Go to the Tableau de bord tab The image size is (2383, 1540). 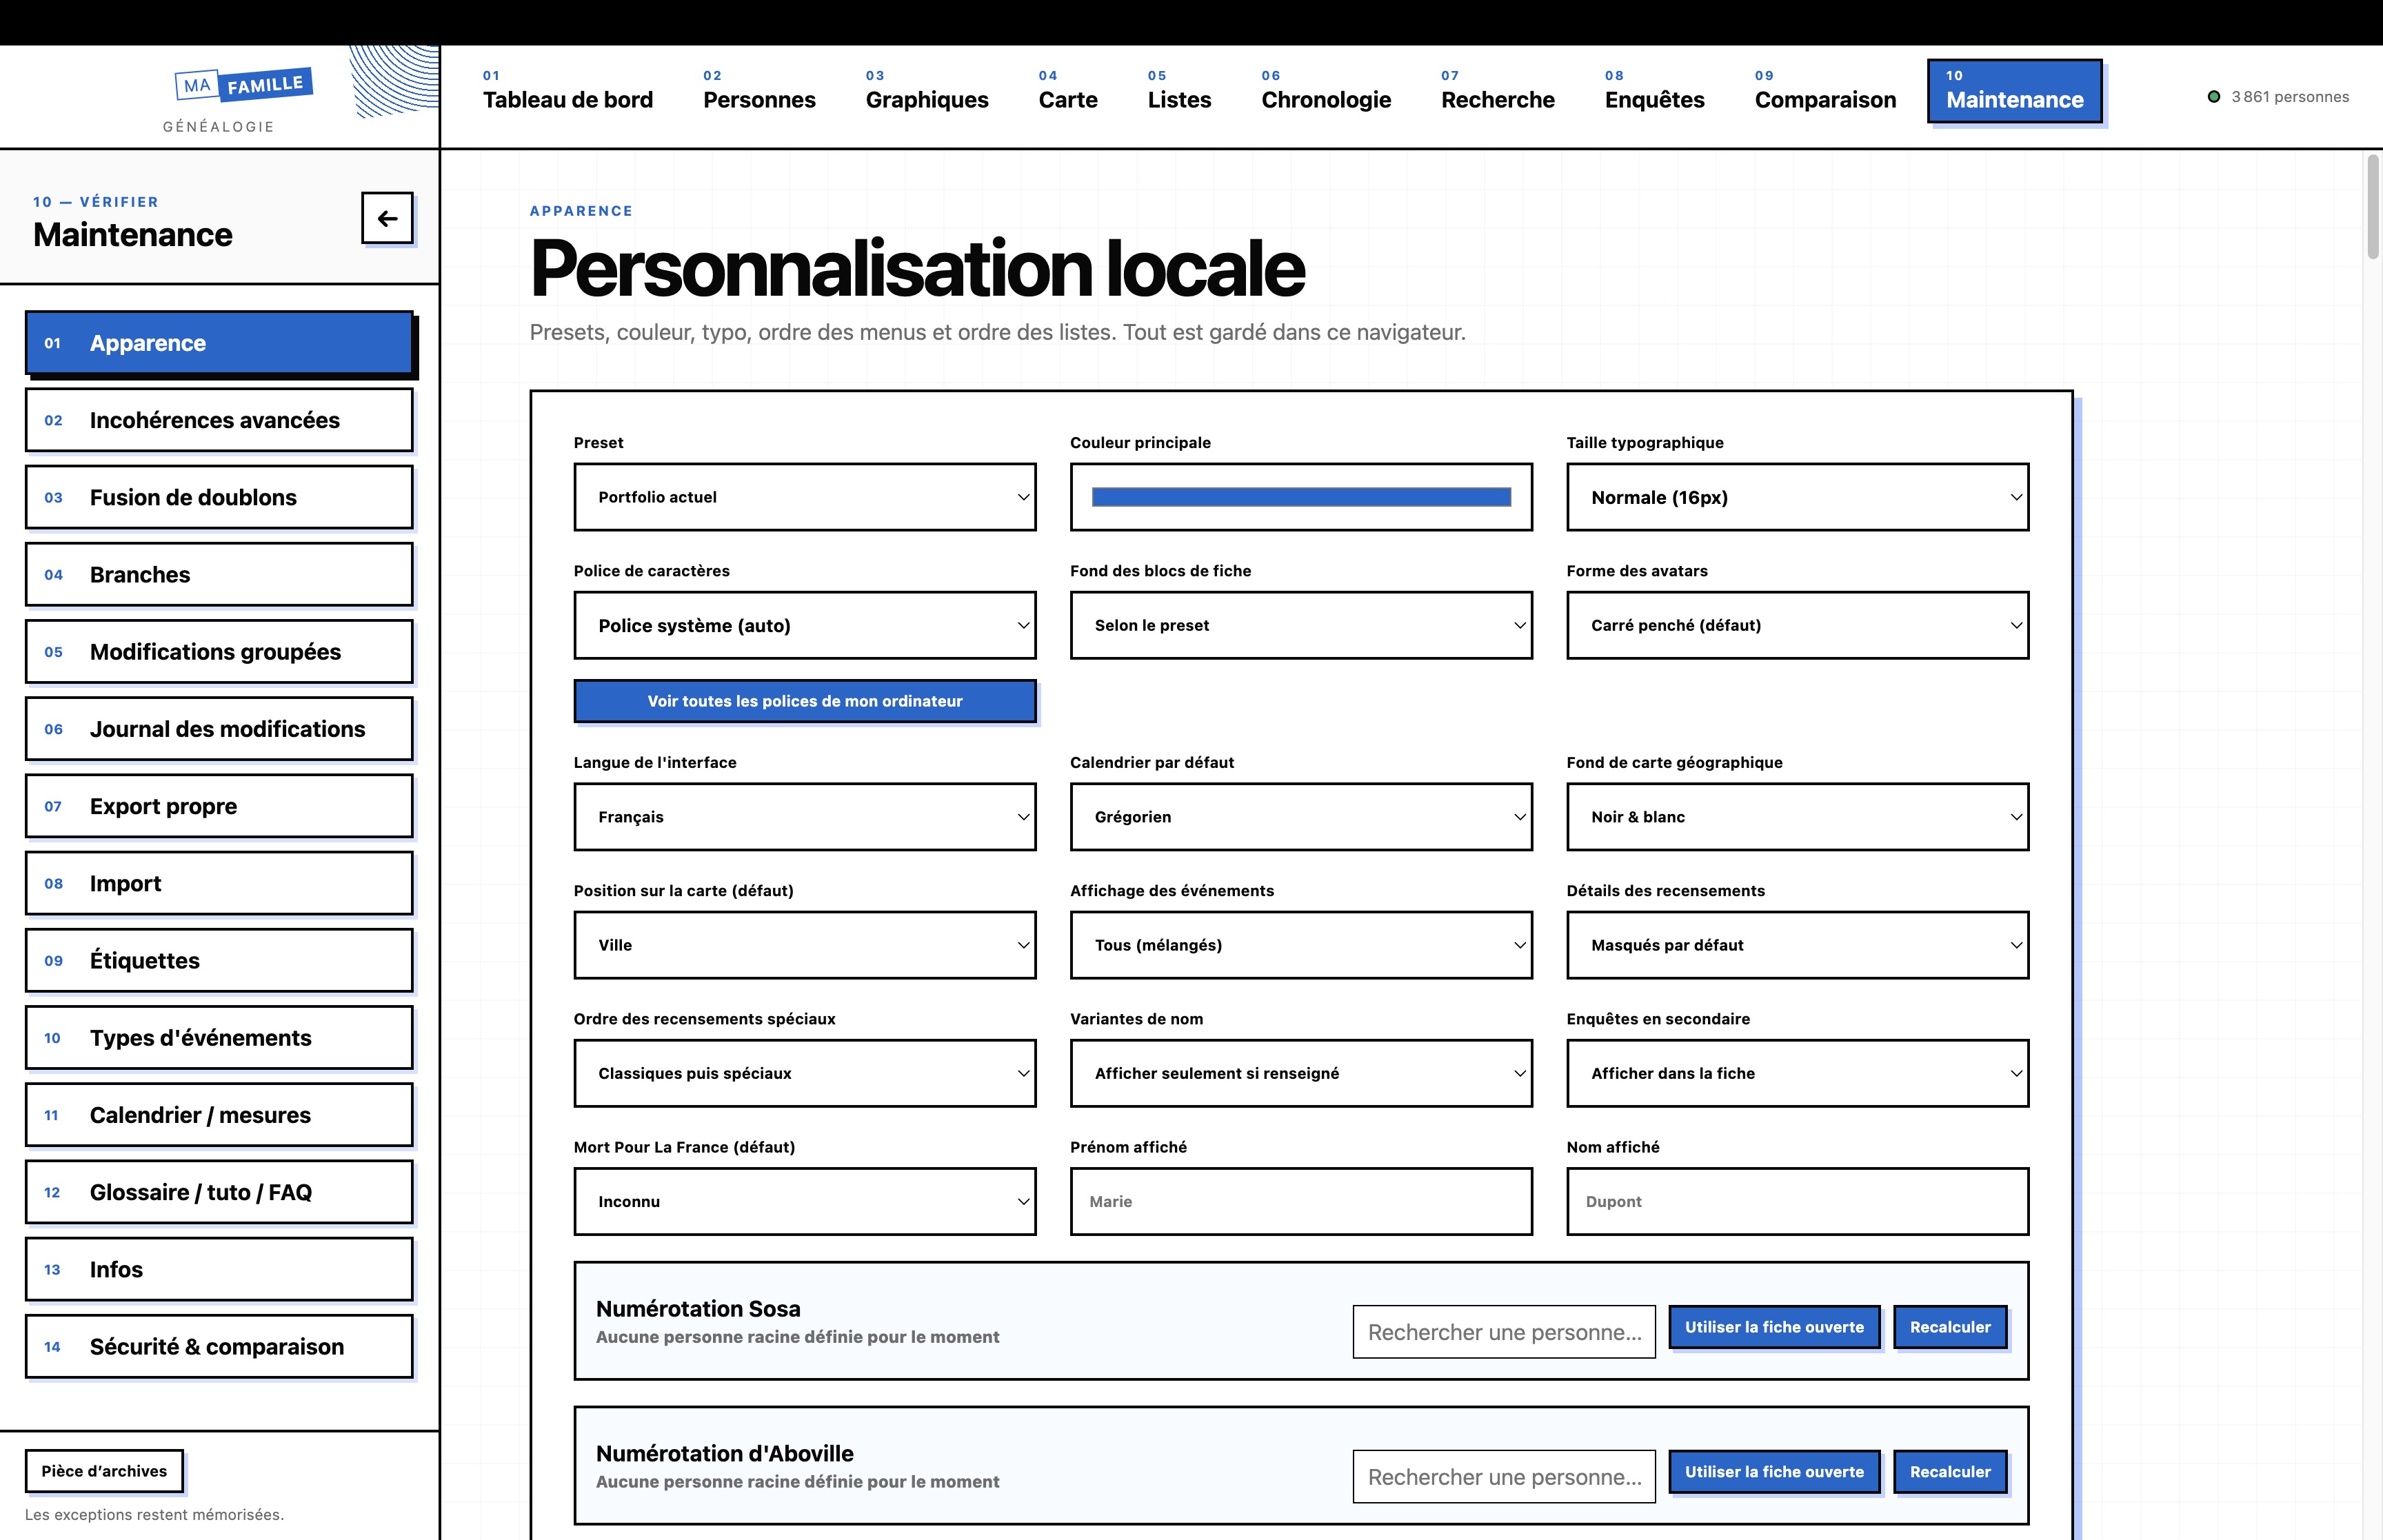(568, 91)
